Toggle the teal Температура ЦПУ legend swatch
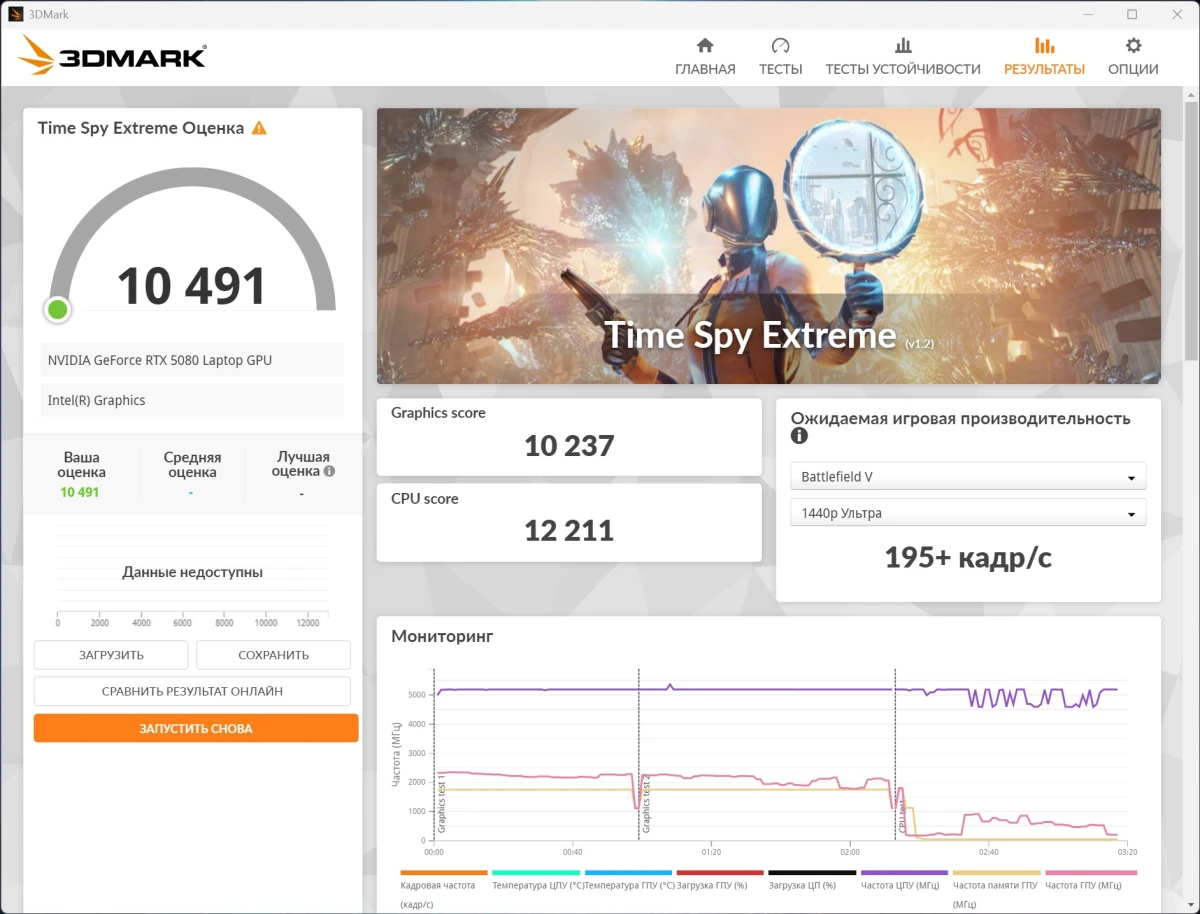 tap(536, 873)
